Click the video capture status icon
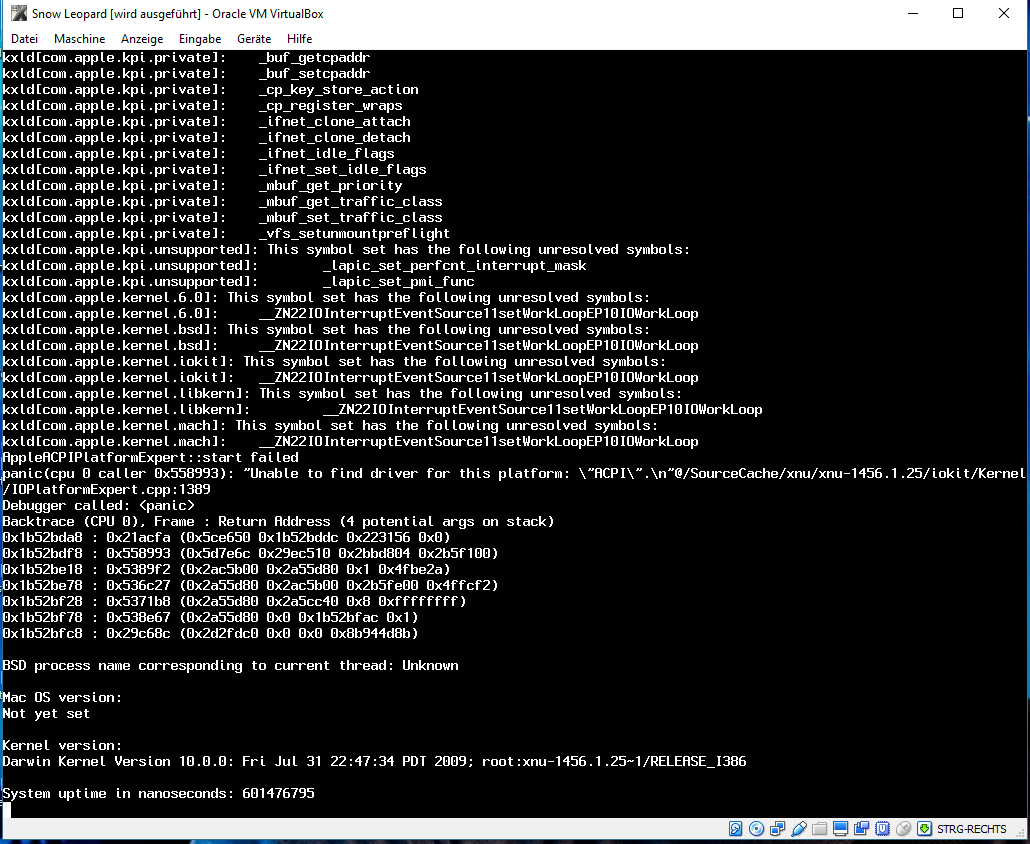Viewport: 1030px width, 844px height. tap(861, 829)
